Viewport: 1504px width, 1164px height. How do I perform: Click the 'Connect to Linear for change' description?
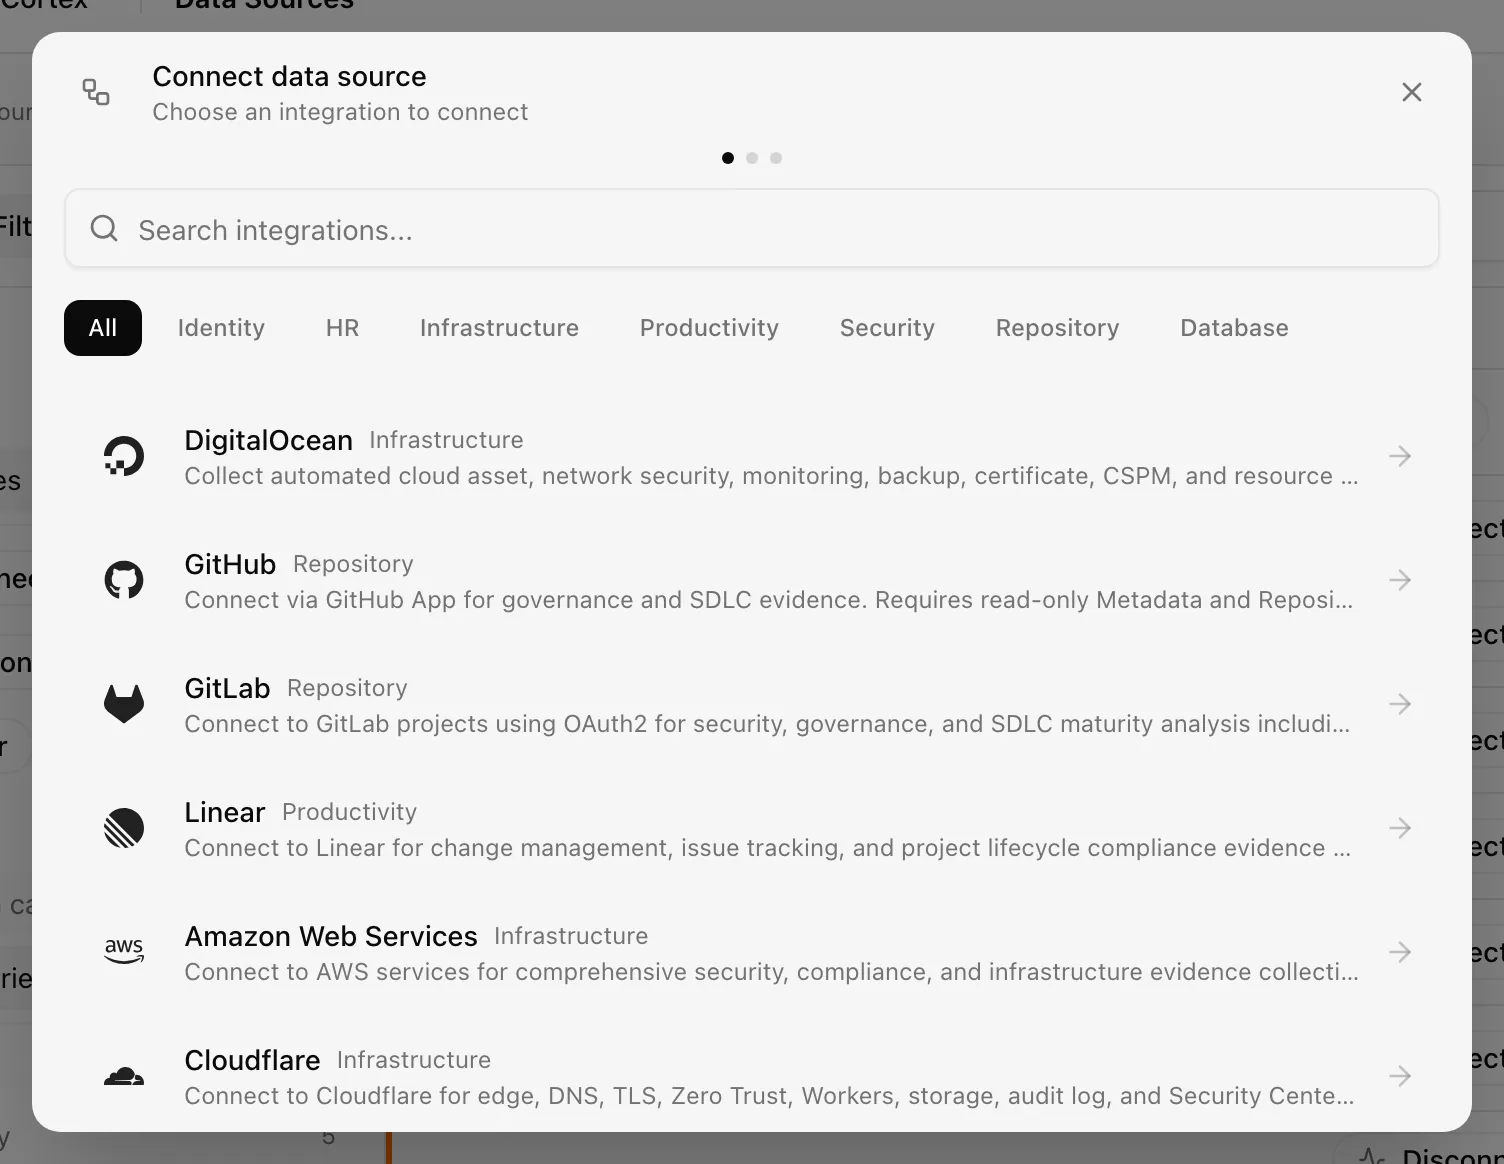[767, 848]
